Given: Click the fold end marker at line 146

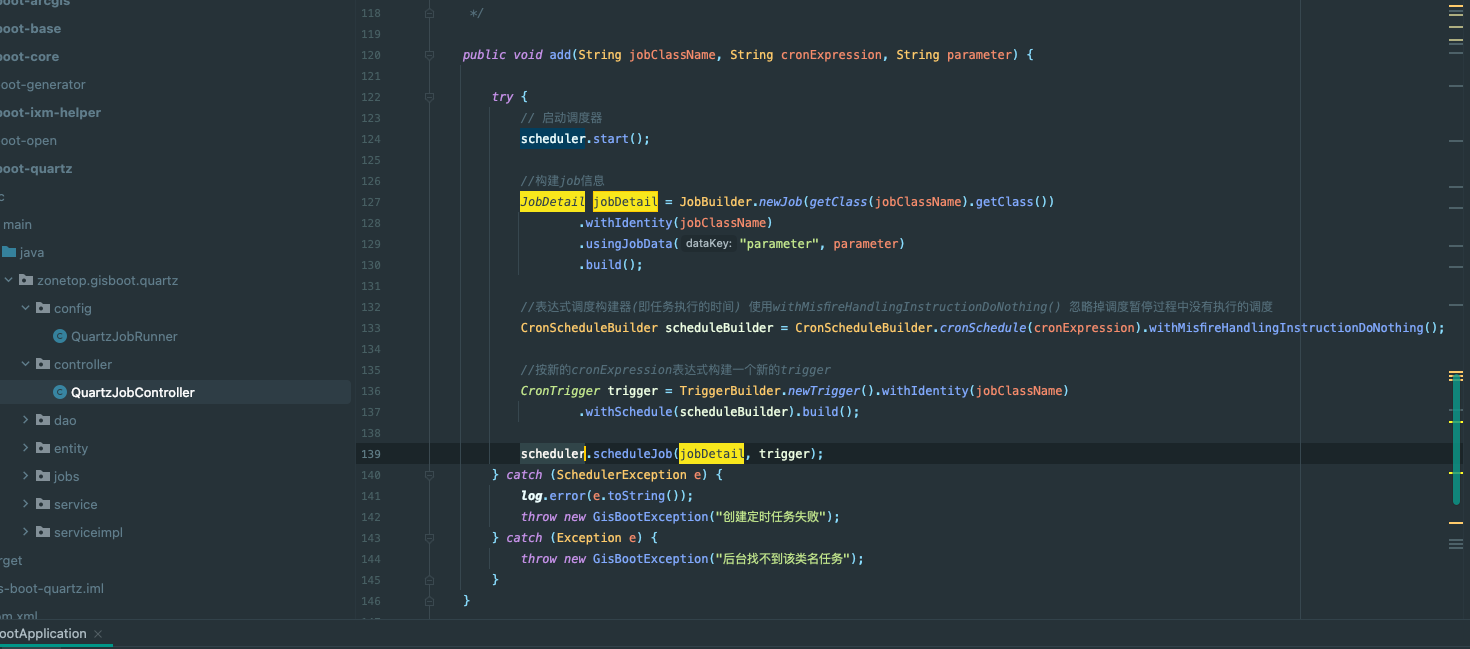Looking at the screenshot, I should [x=429, y=601].
